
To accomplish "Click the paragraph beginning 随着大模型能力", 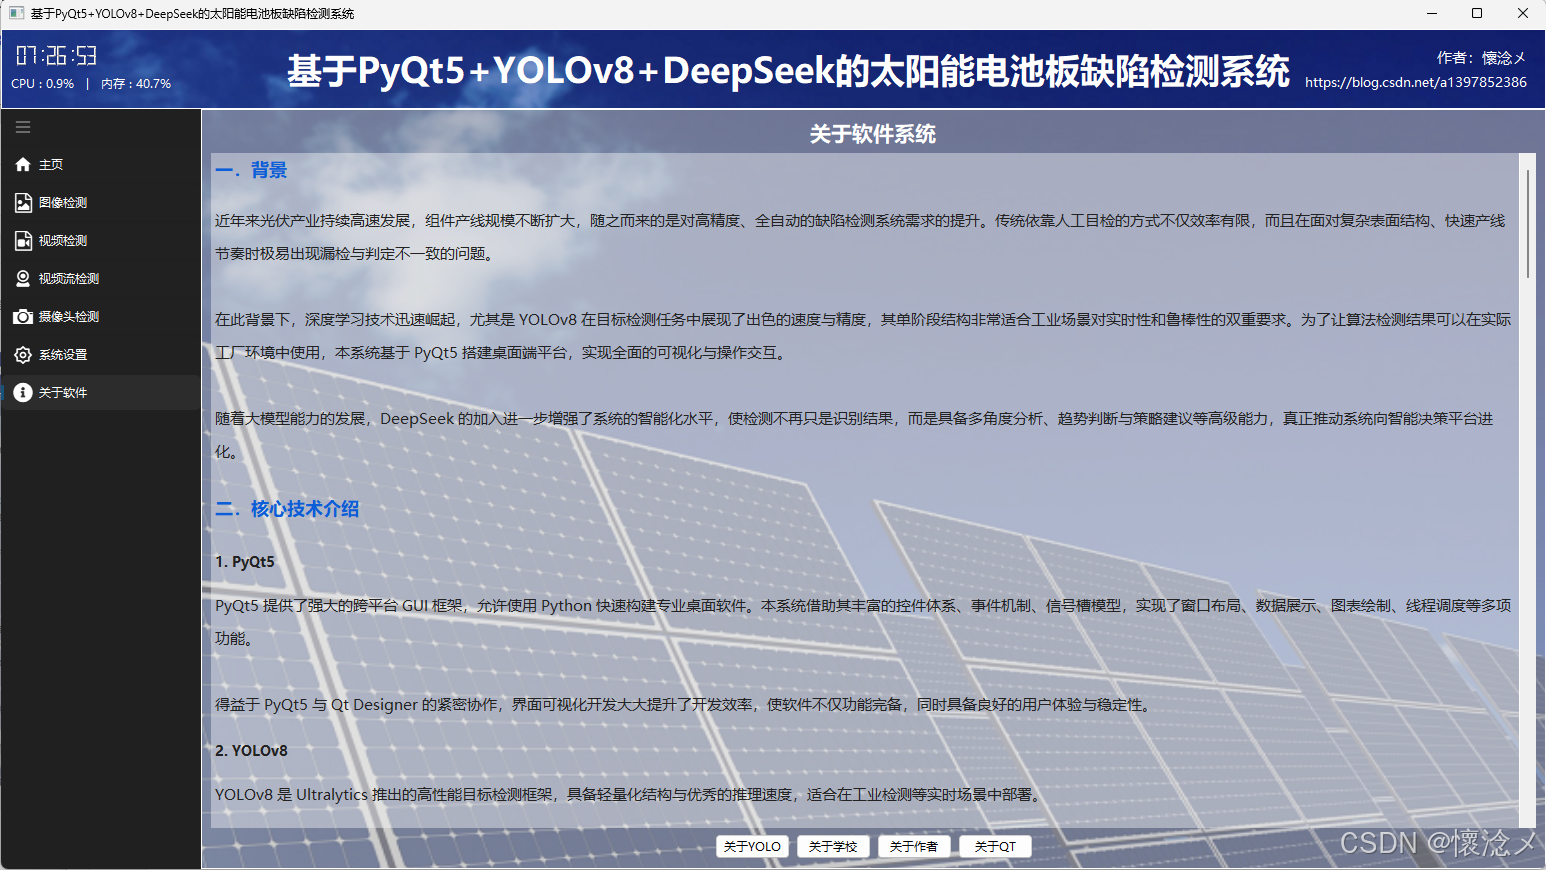I will pyautogui.click(x=854, y=435).
